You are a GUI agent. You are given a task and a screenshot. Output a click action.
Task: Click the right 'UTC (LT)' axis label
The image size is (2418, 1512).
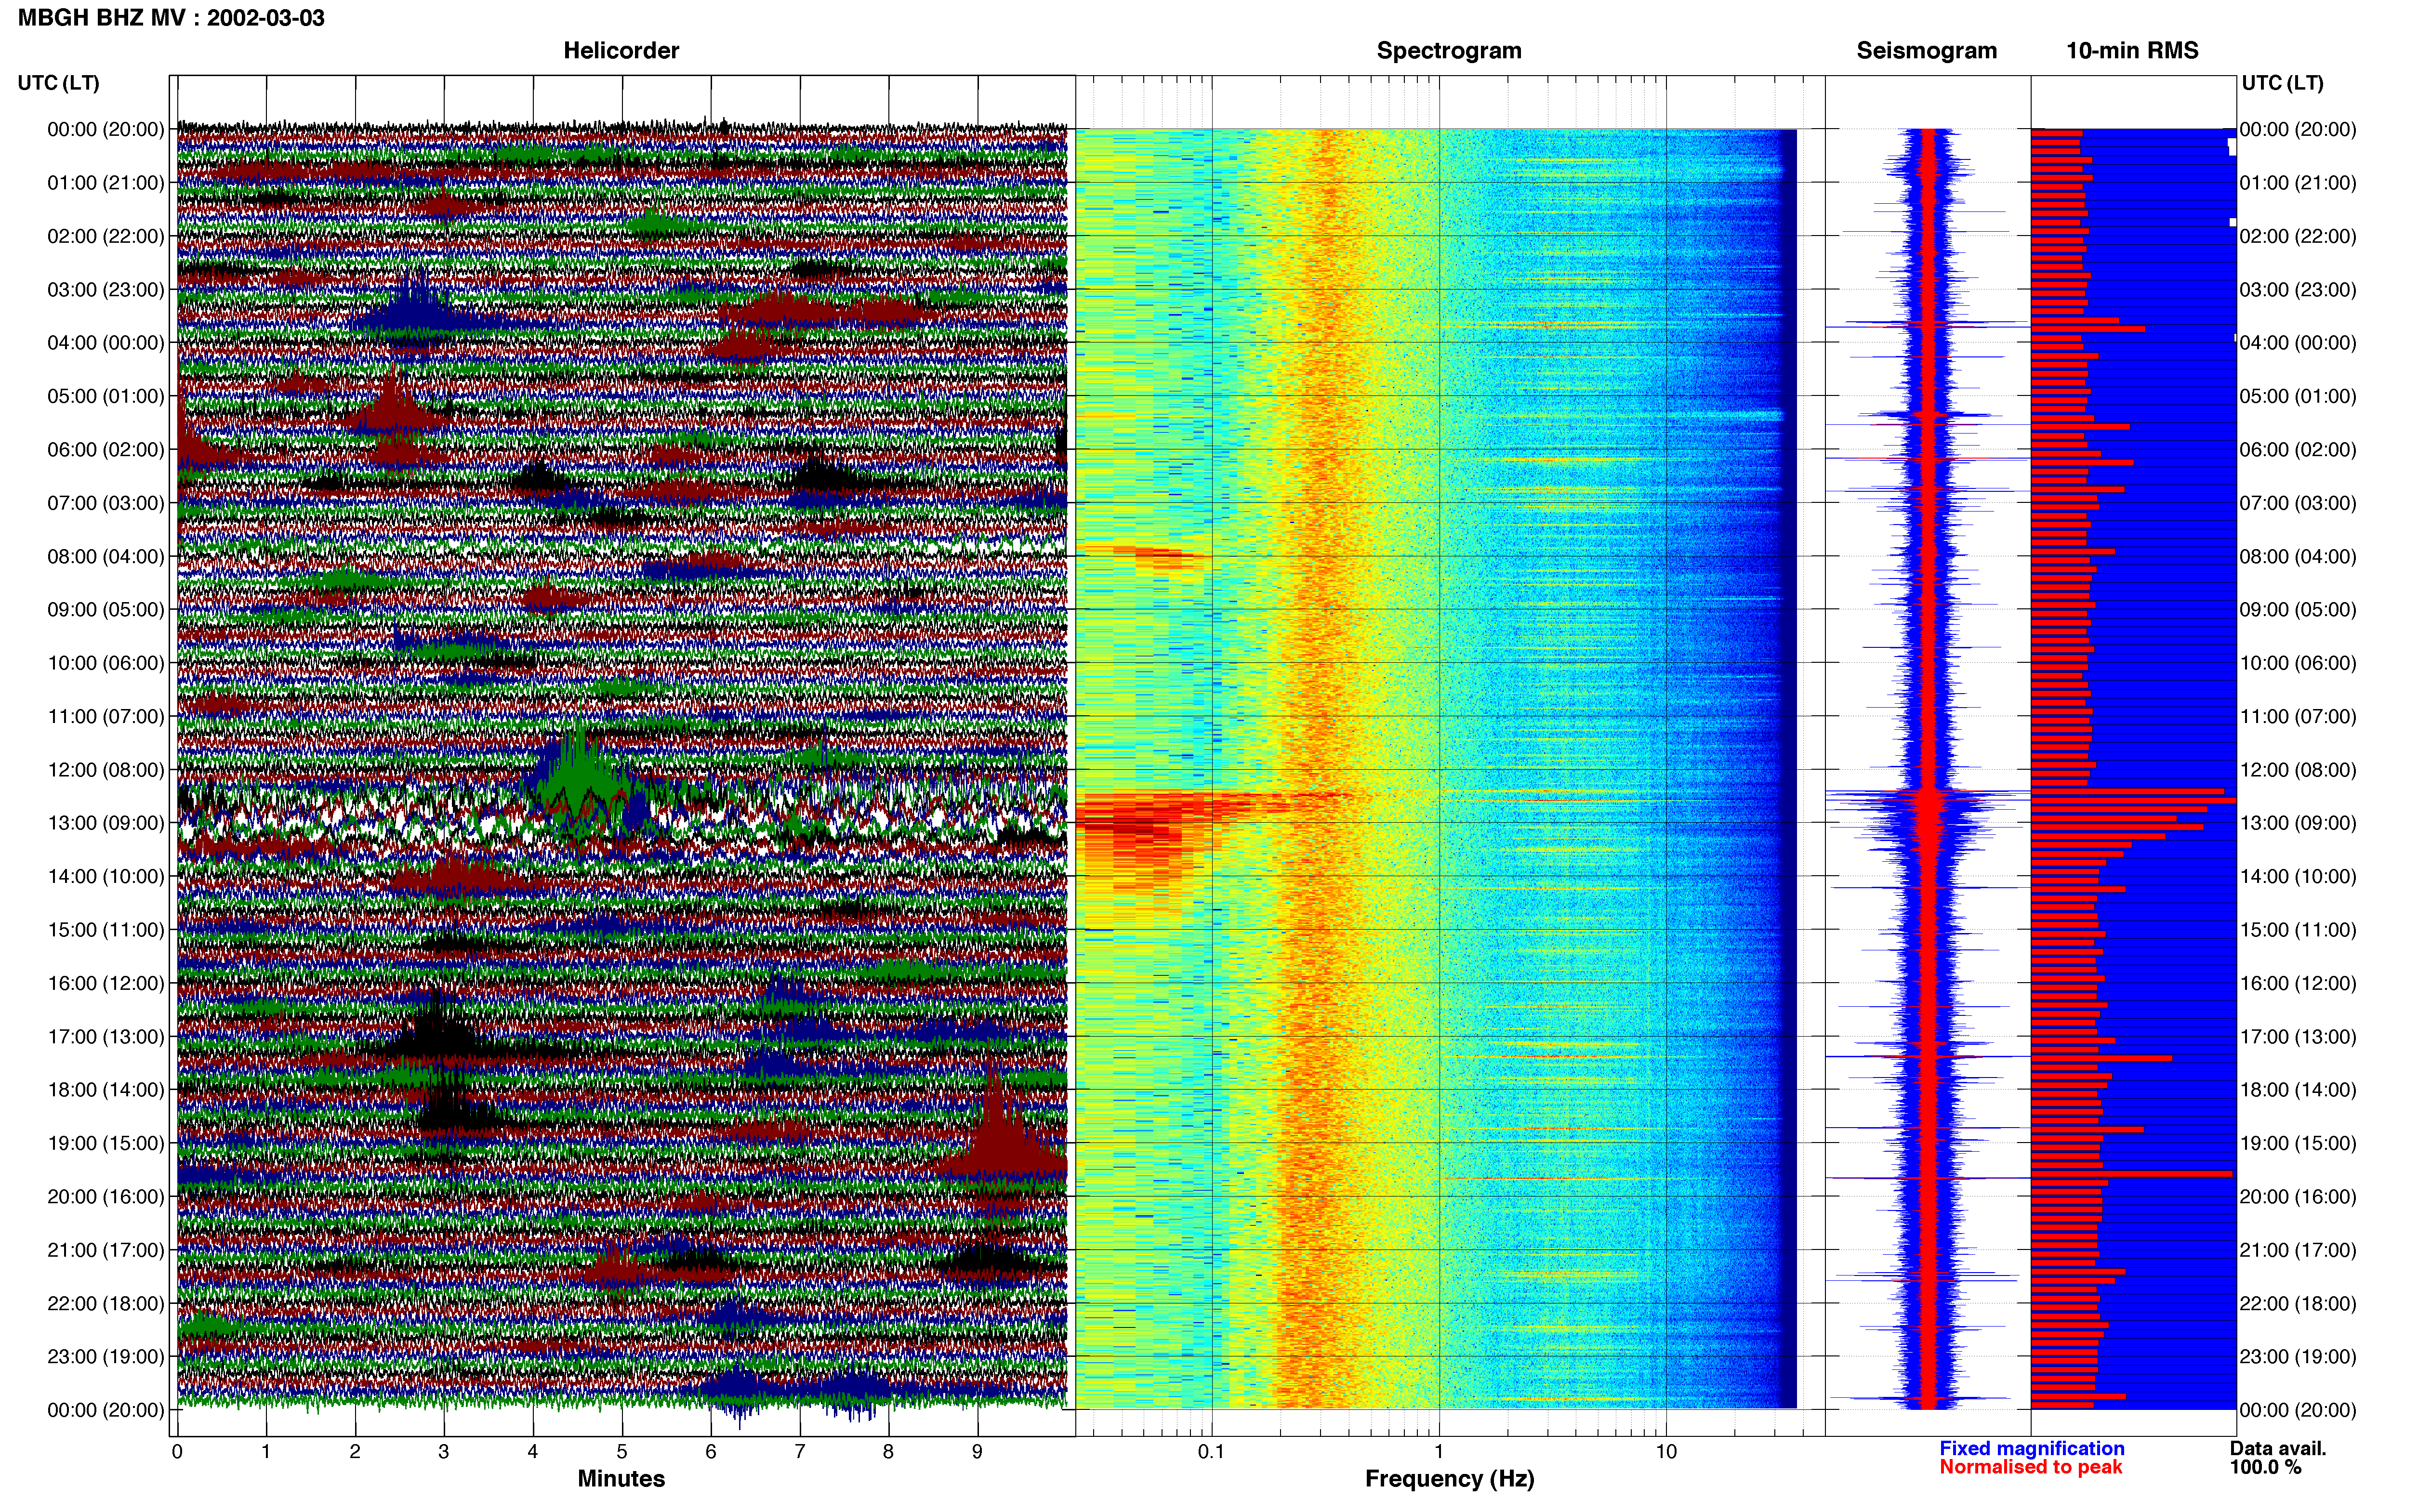2282,83
